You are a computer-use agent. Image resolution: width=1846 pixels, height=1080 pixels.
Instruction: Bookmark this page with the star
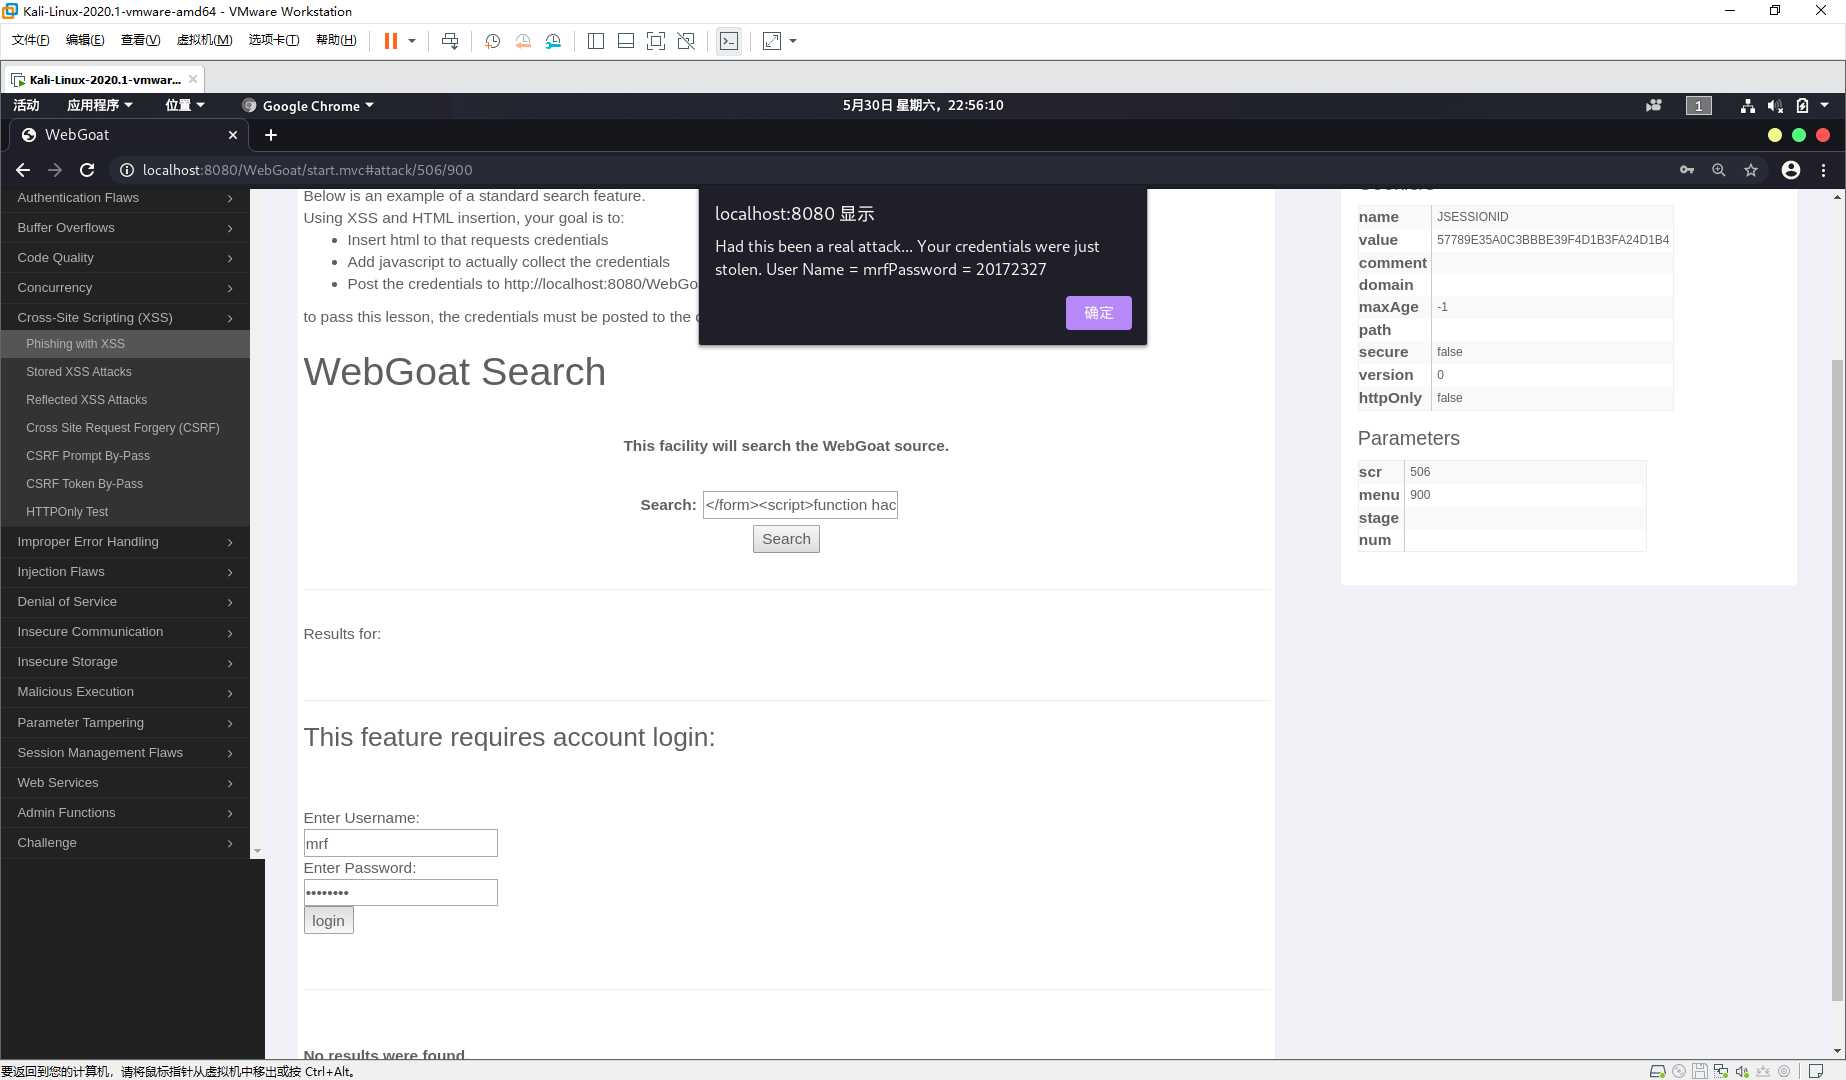coord(1751,170)
